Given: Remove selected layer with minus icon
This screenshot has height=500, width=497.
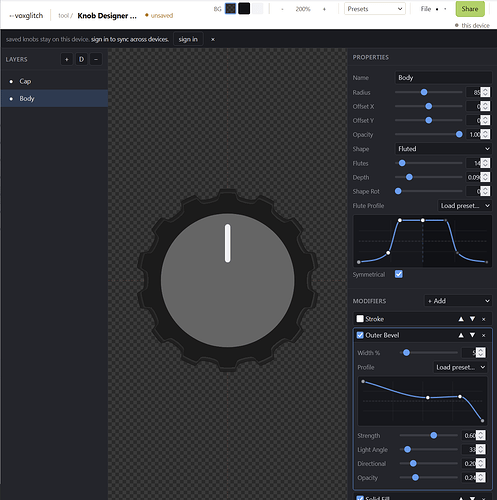Looking at the screenshot, I should 96,59.
